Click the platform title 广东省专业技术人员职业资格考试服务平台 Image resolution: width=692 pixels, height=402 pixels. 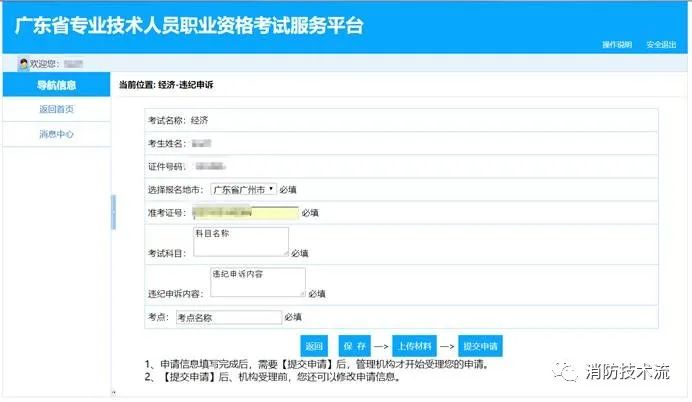[x=189, y=25]
